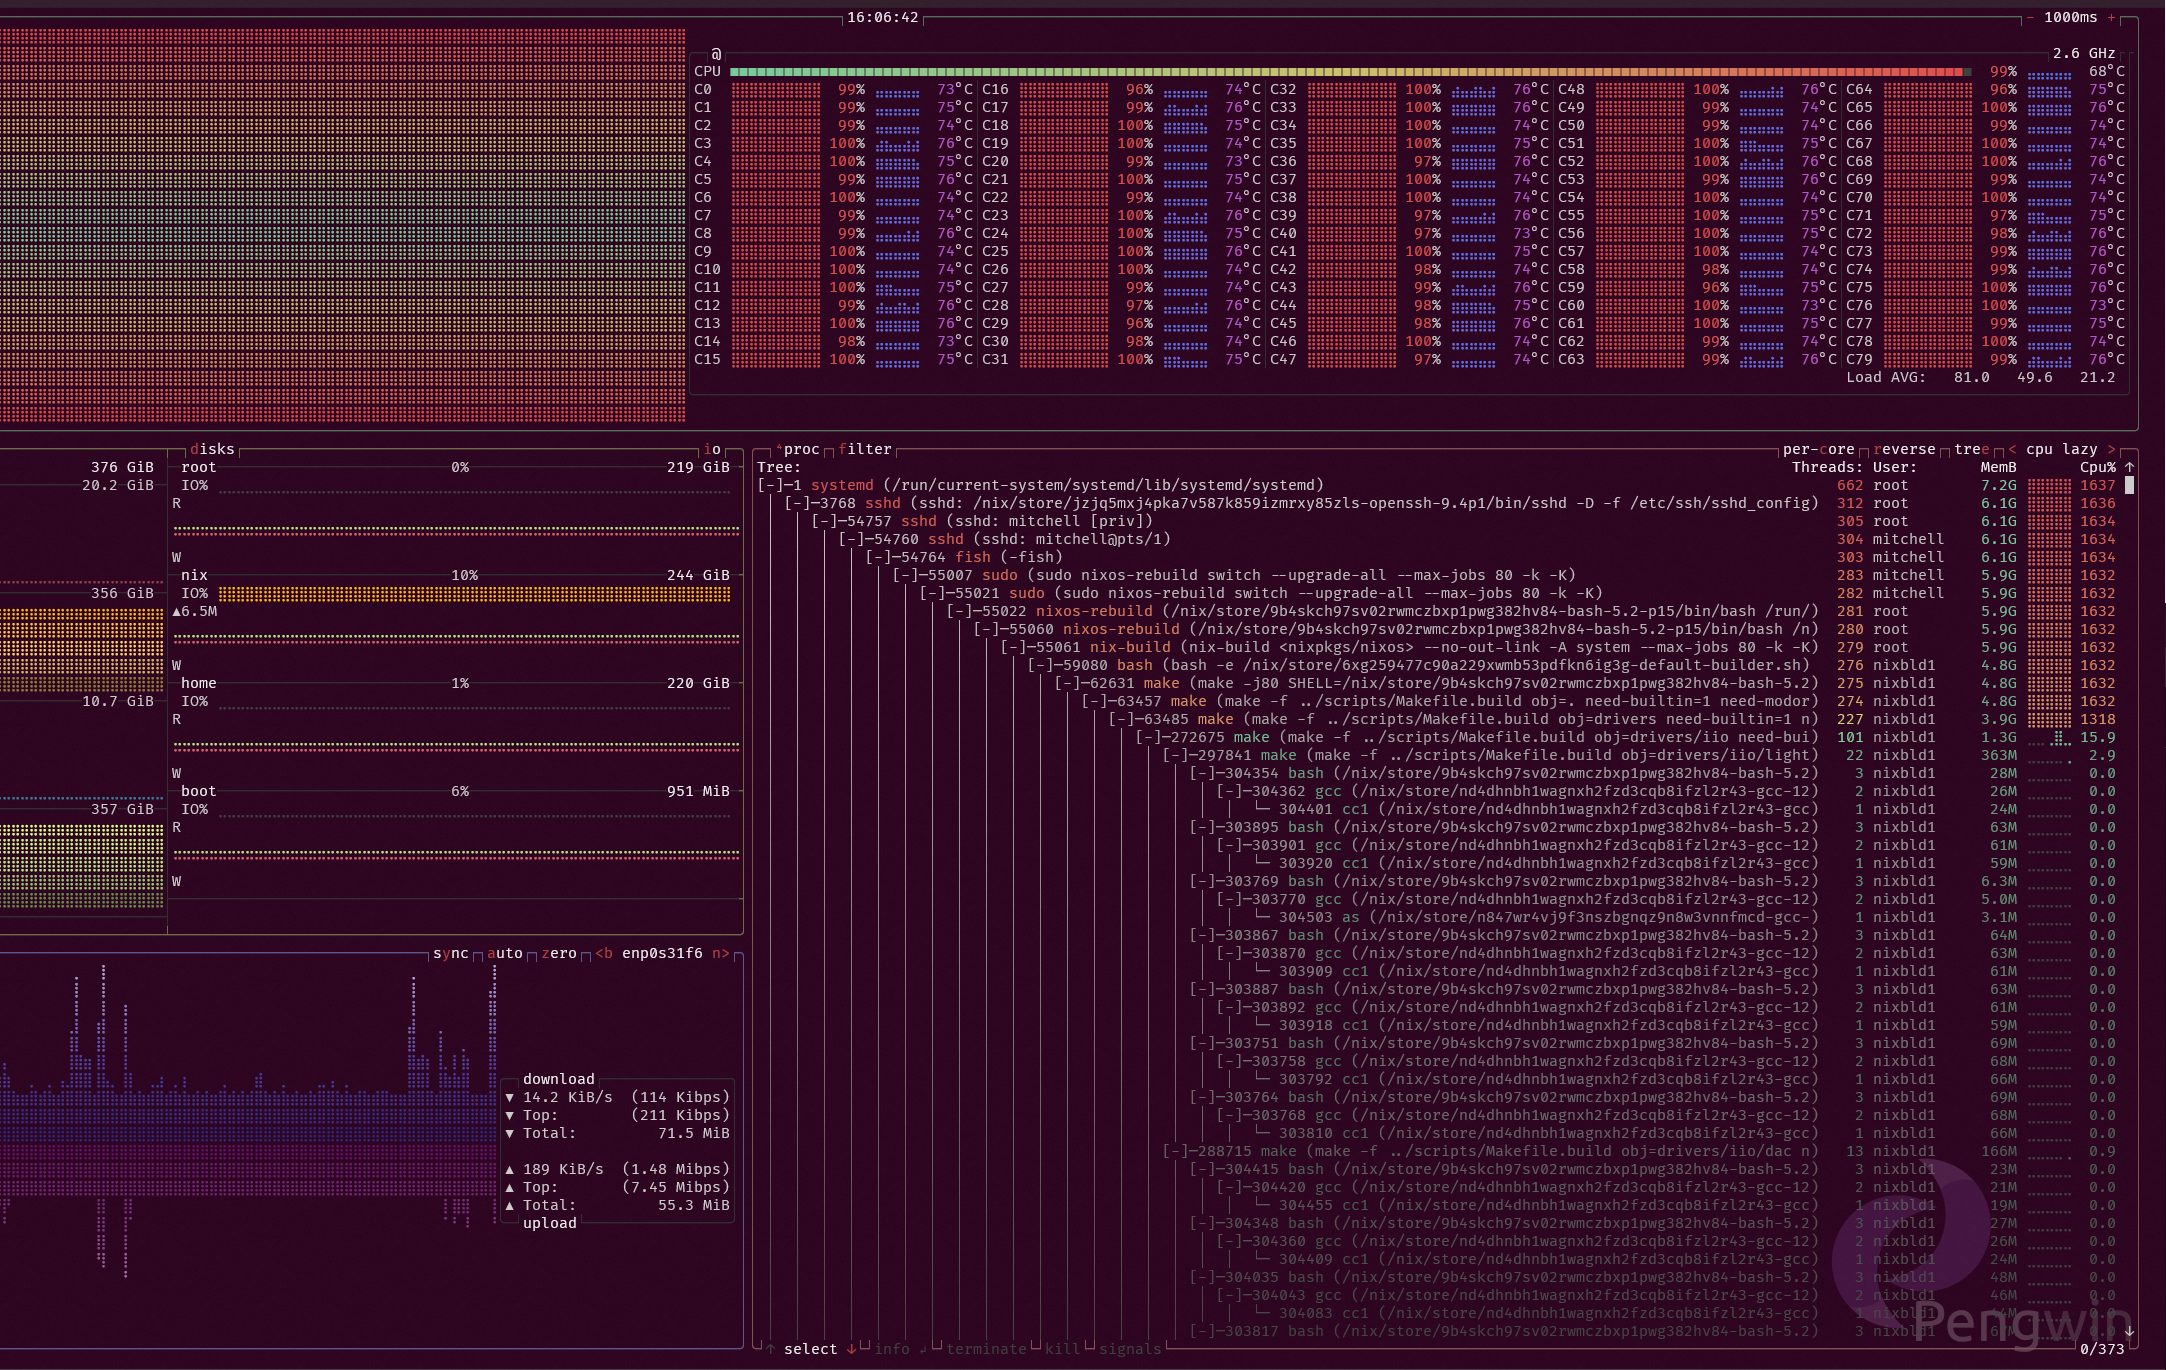Toggle per-core view in the process panel

[x=1820, y=449]
